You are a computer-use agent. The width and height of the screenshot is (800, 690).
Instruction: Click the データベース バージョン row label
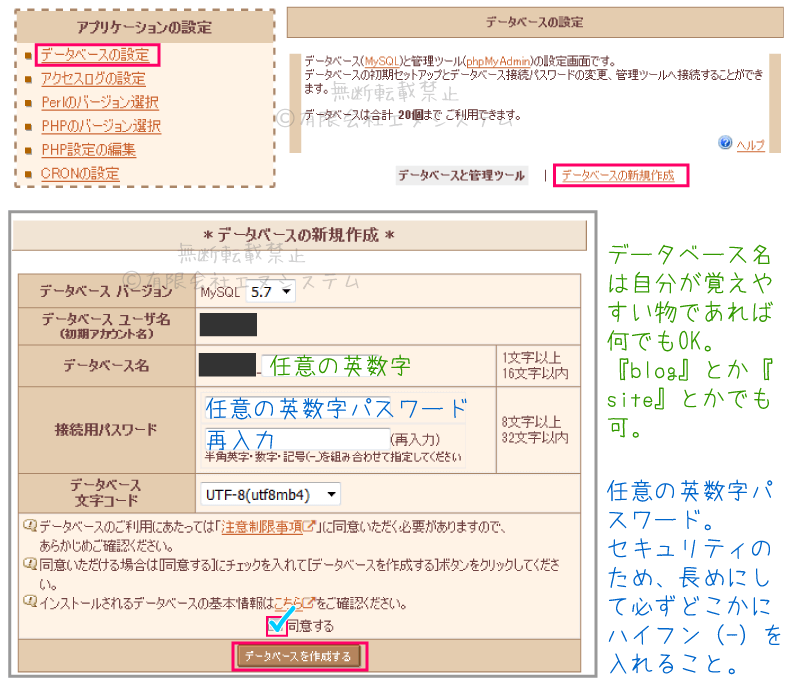(x=106, y=291)
